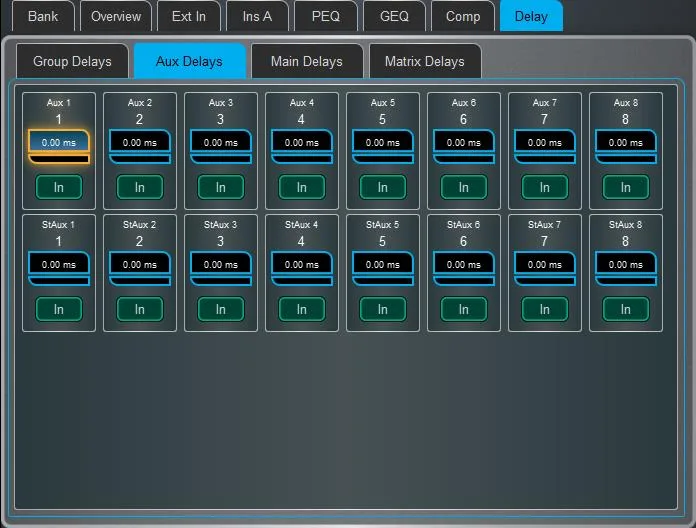Viewport: 696px width, 528px height.
Task: Click the StAux 6 delay time value box
Action: point(464,264)
